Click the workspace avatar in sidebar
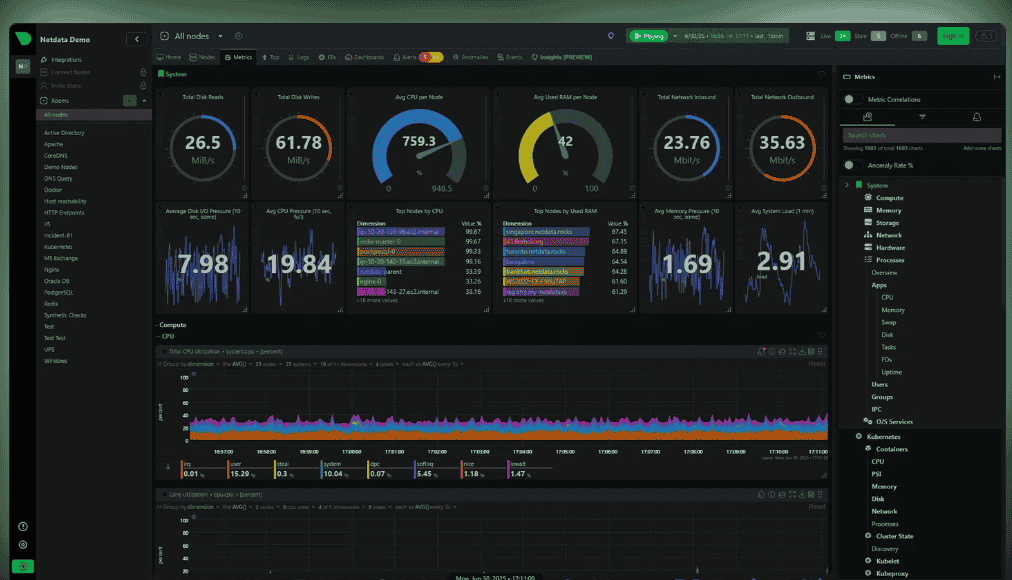This screenshot has width=1012, height=580. pos(23,66)
